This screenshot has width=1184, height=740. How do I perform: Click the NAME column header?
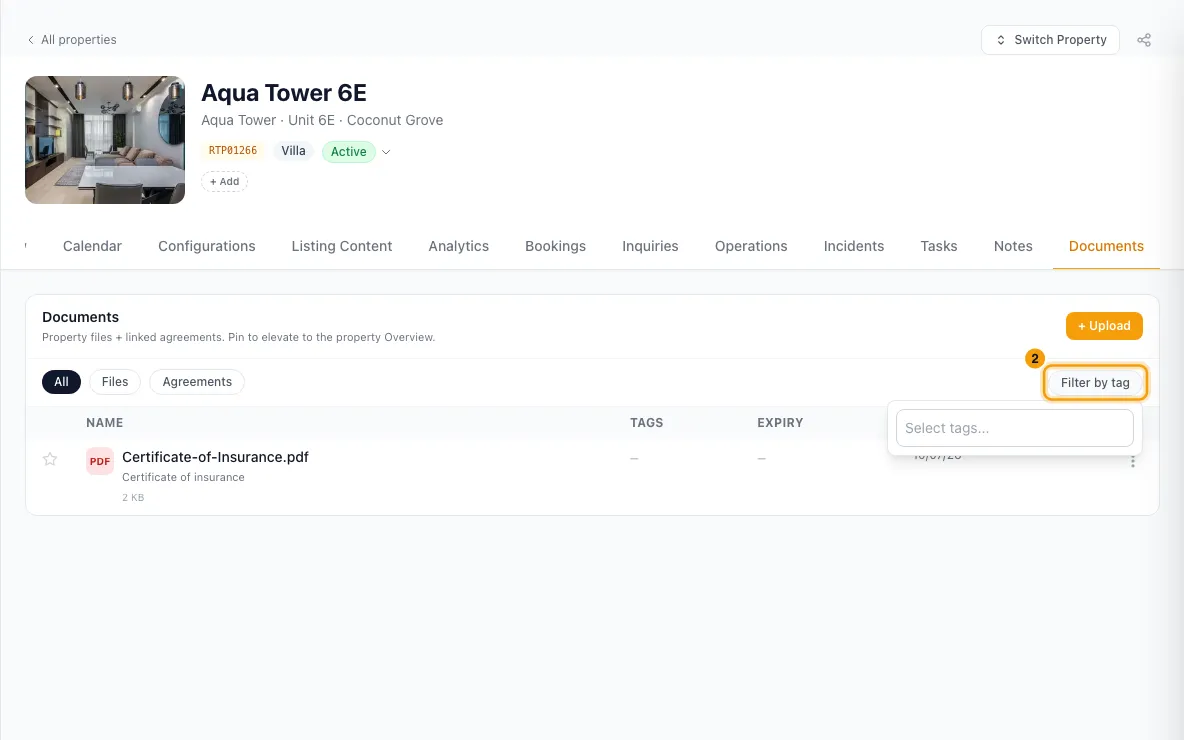point(104,423)
